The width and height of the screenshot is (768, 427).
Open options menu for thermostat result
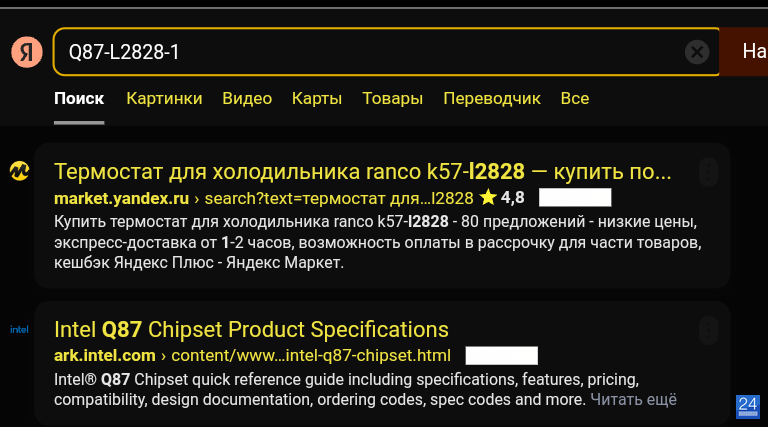708,172
